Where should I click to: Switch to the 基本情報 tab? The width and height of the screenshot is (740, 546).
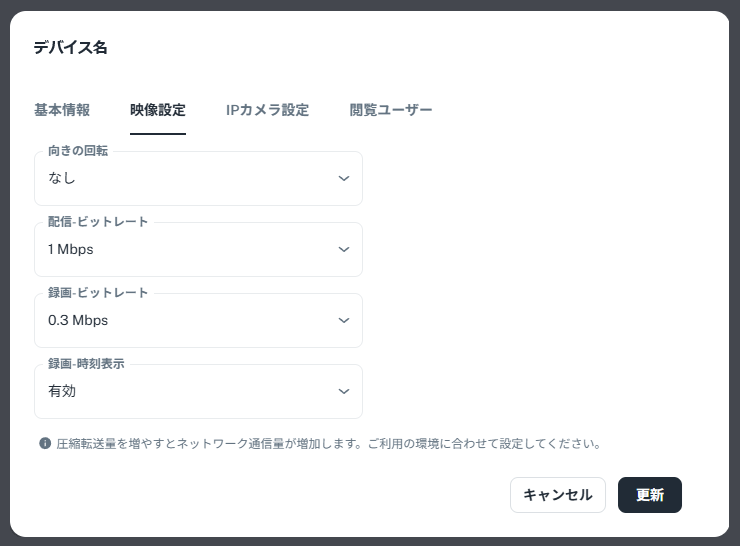click(62, 110)
